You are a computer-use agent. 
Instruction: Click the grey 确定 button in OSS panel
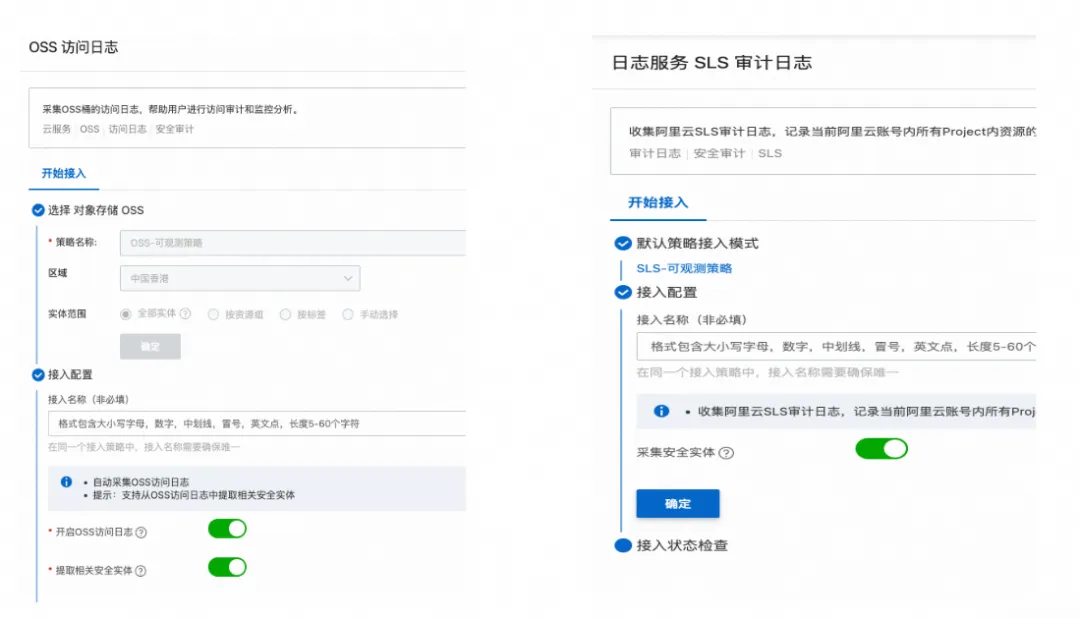click(x=150, y=347)
